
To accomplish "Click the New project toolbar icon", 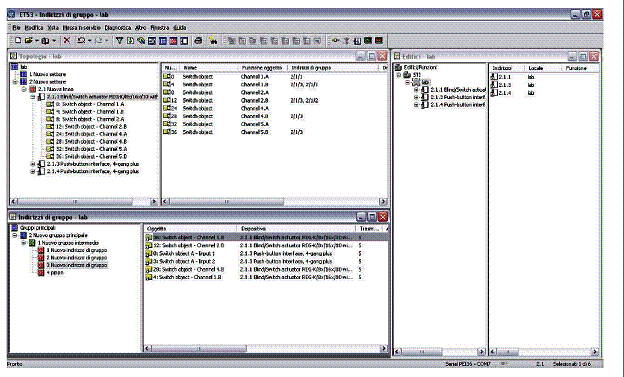I will 18,41.
